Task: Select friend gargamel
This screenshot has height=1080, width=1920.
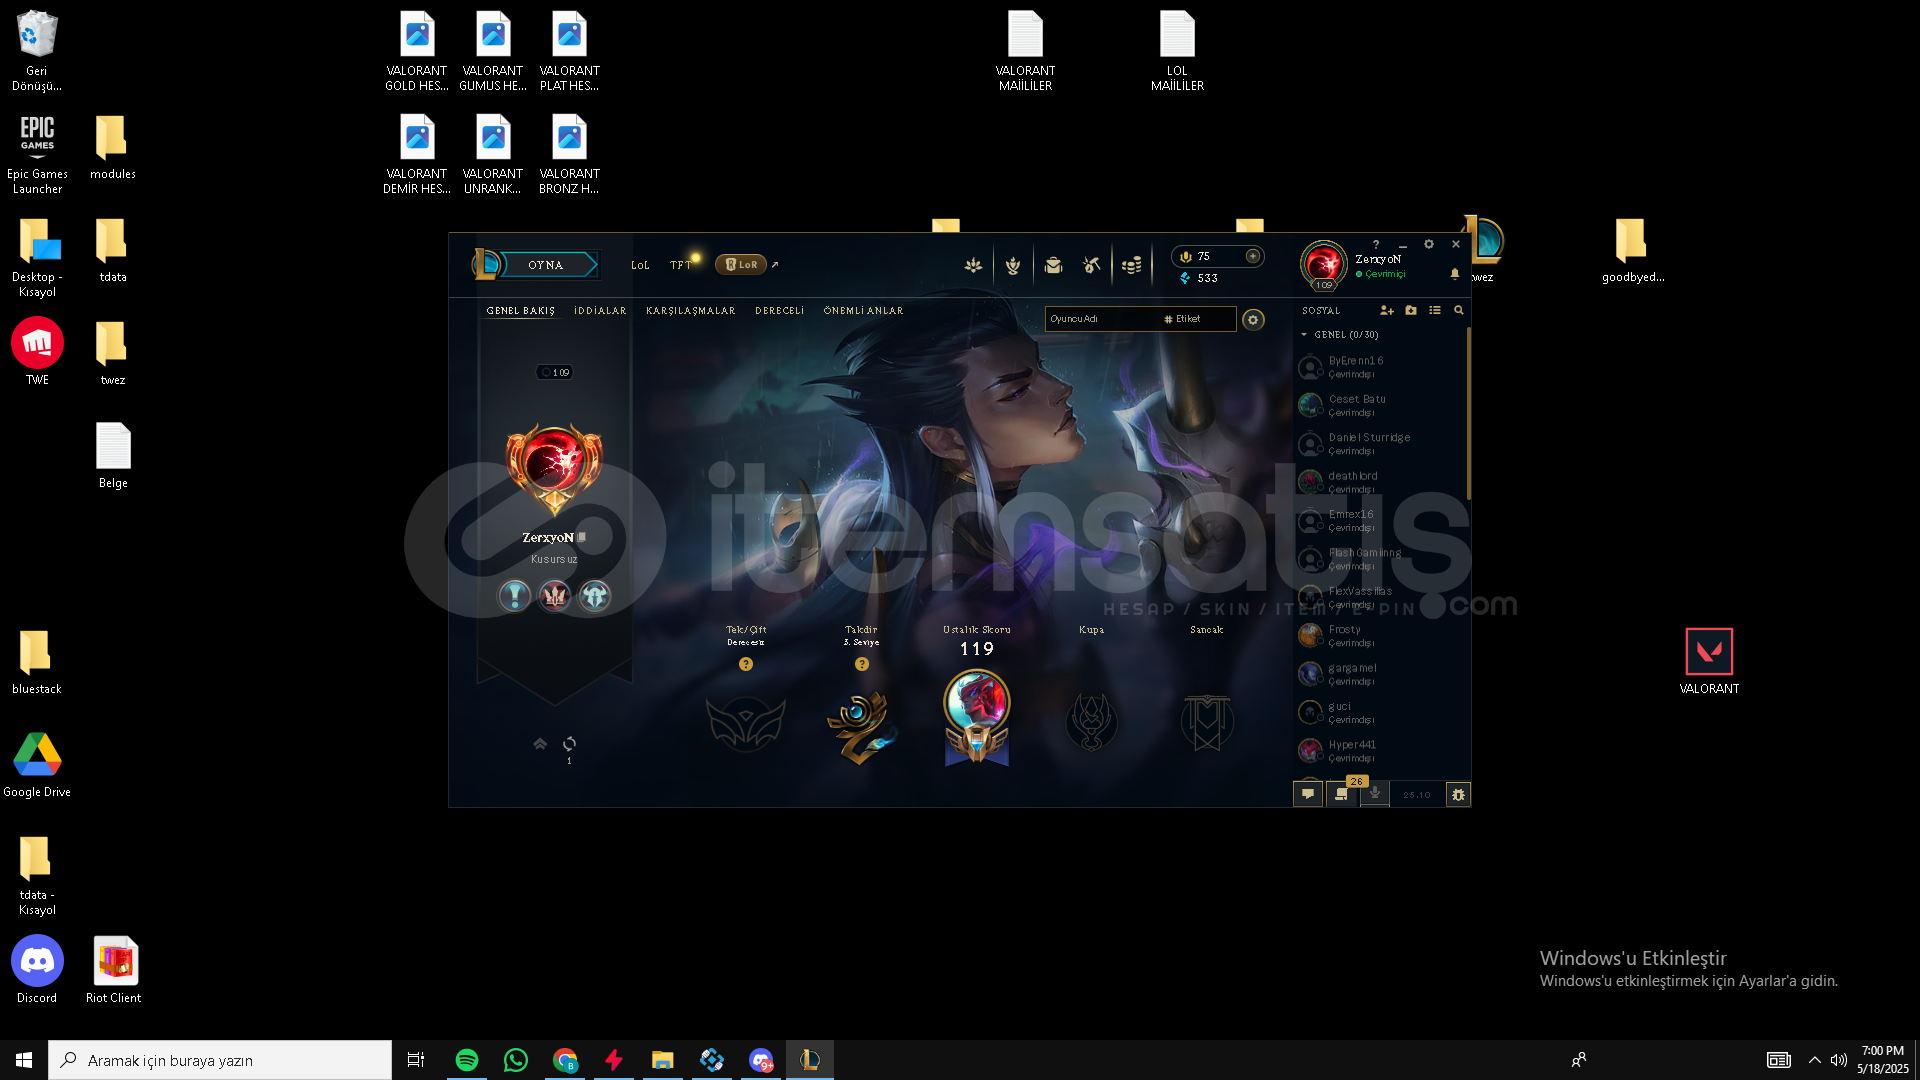Action: coord(1380,674)
